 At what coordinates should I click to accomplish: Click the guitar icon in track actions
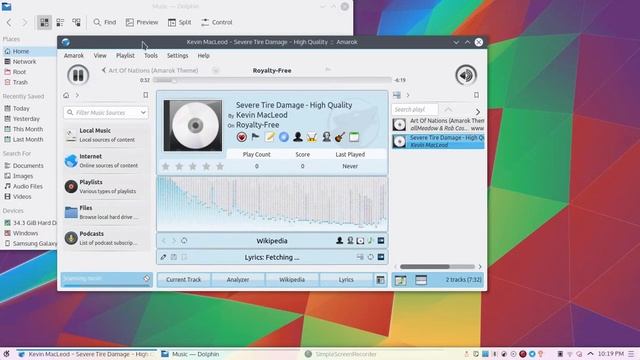[340, 137]
